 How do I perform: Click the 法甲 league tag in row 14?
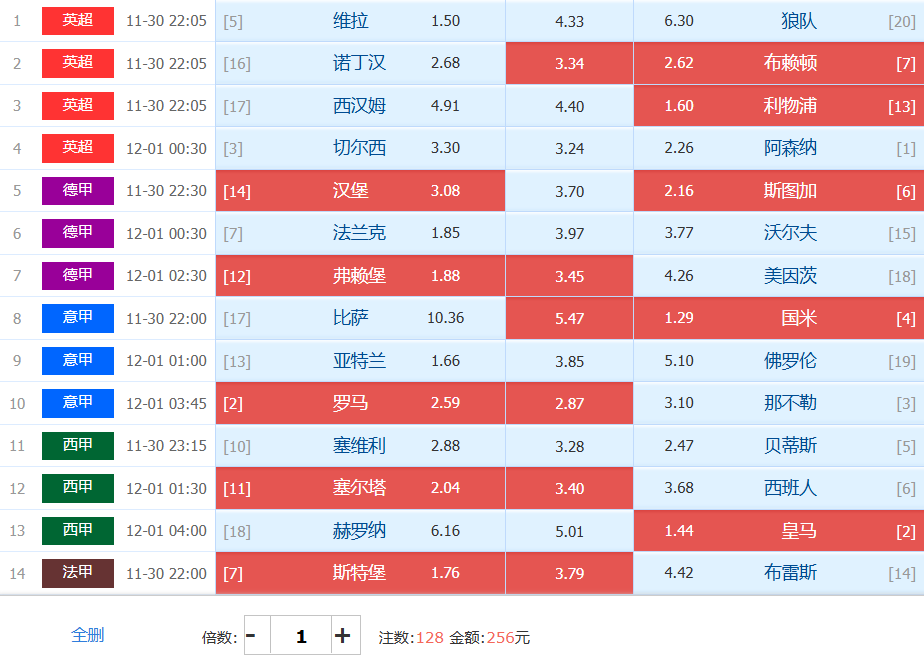click(78, 573)
